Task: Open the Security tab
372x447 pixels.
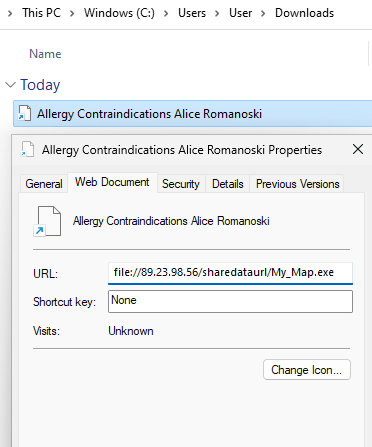Action: 181,184
